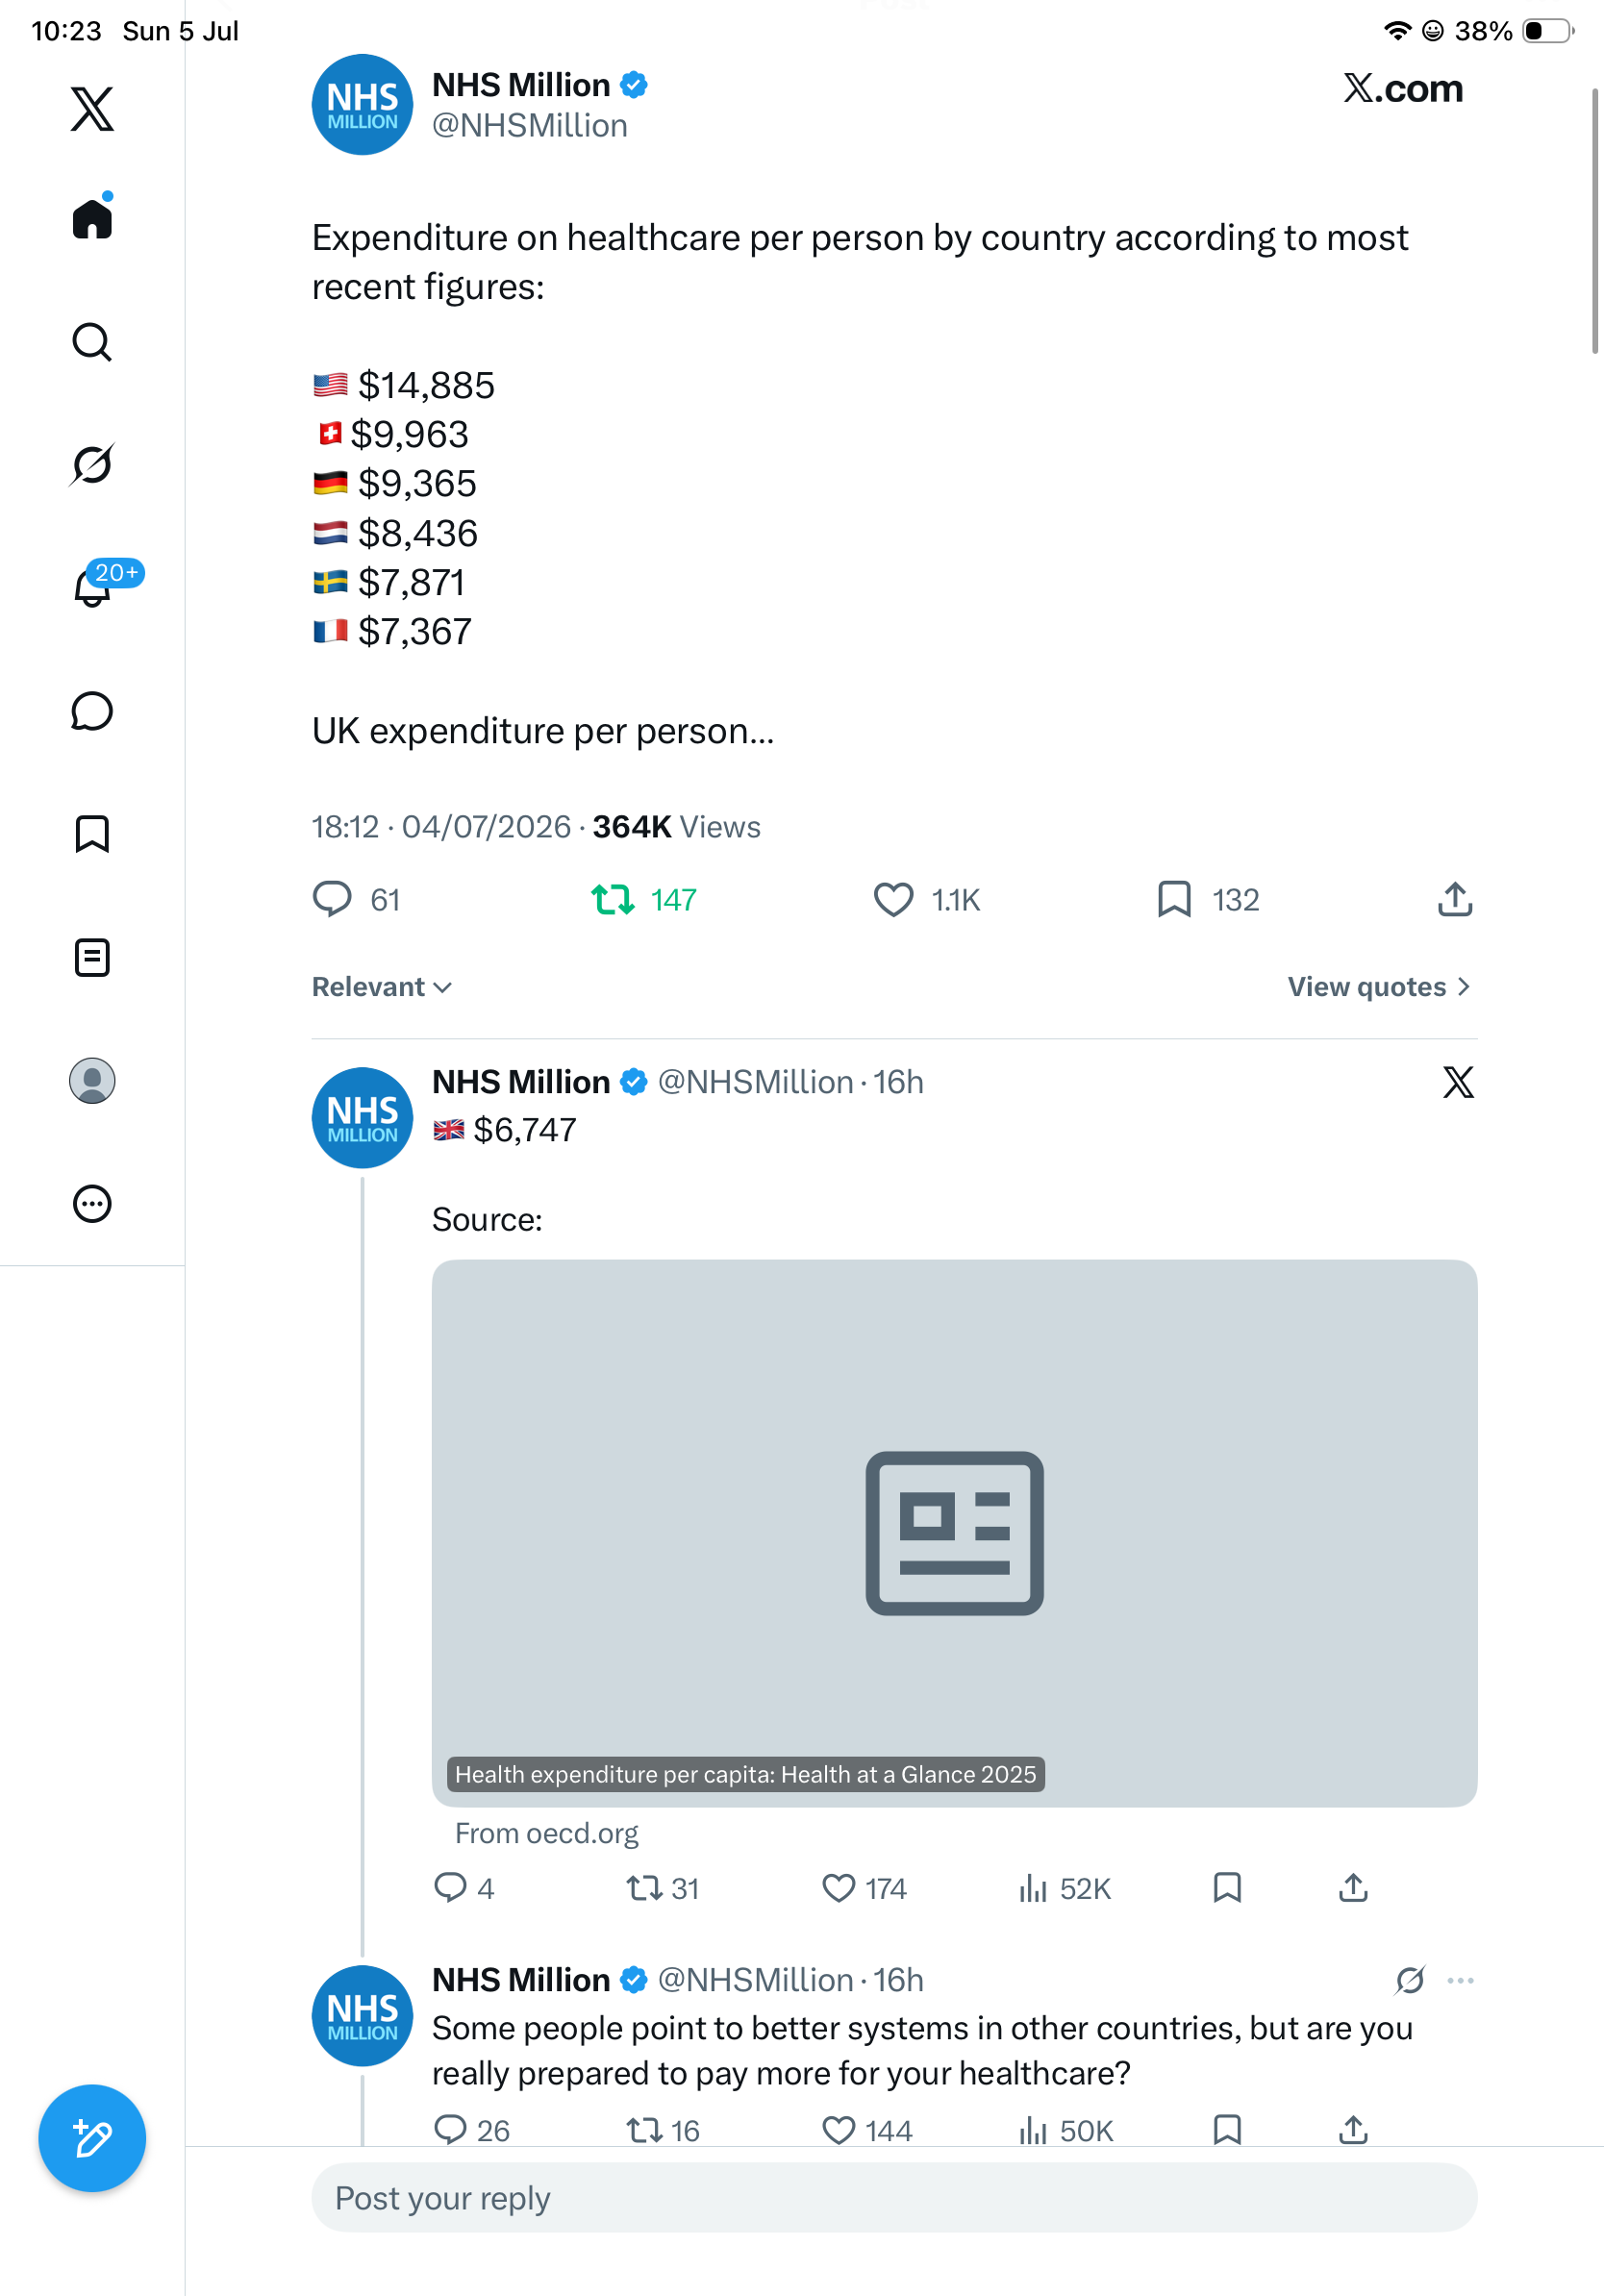Open the X home logo in sidebar

coord(92,108)
